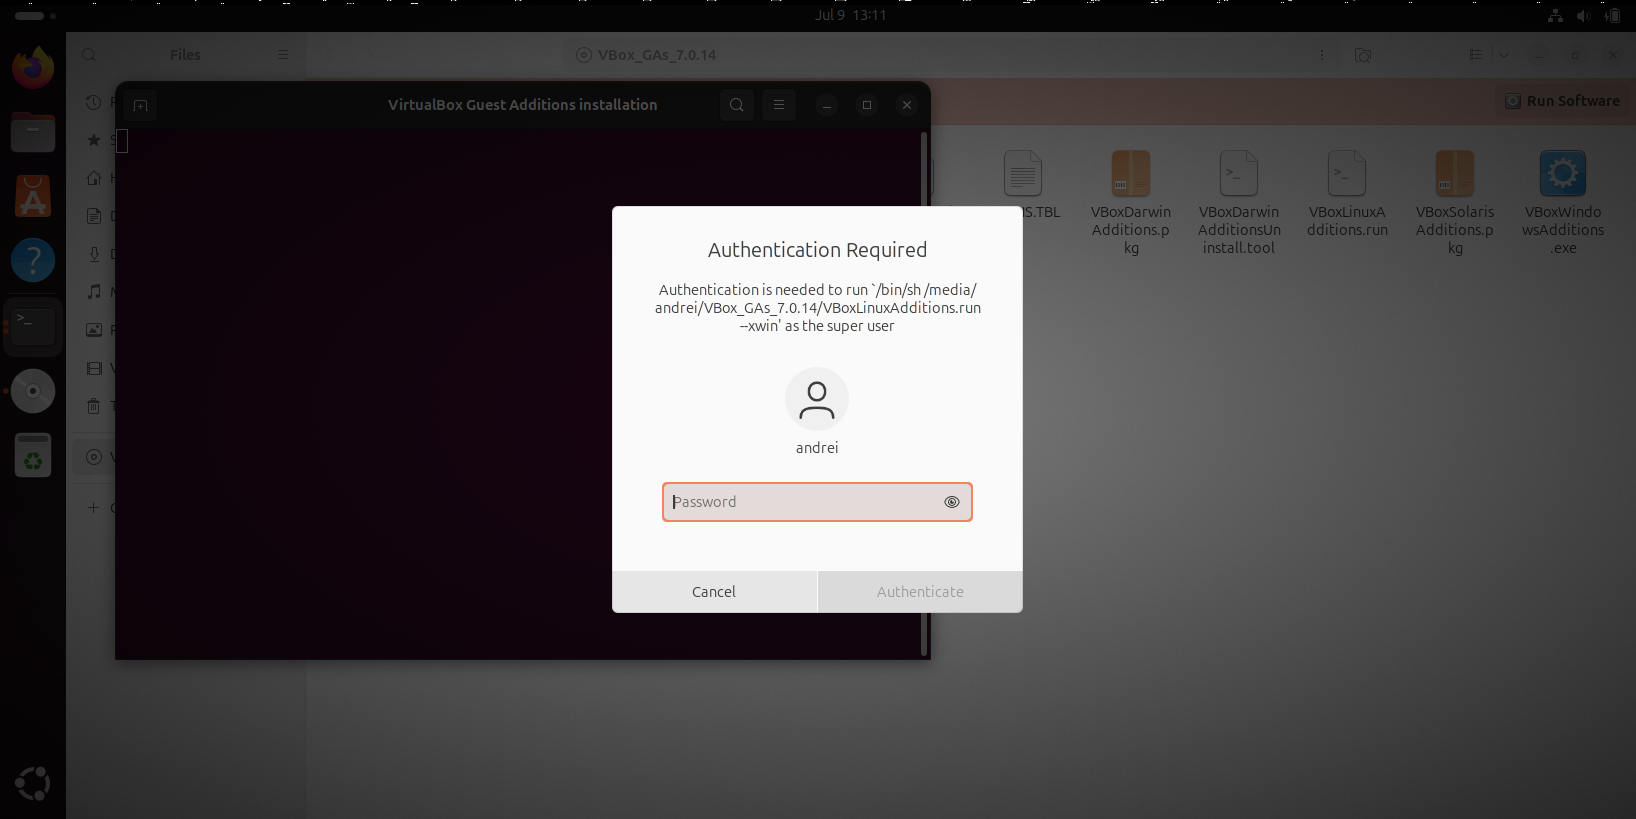This screenshot has height=819, width=1636.
Task: Open Help from the dock
Action: pyautogui.click(x=33, y=260)
